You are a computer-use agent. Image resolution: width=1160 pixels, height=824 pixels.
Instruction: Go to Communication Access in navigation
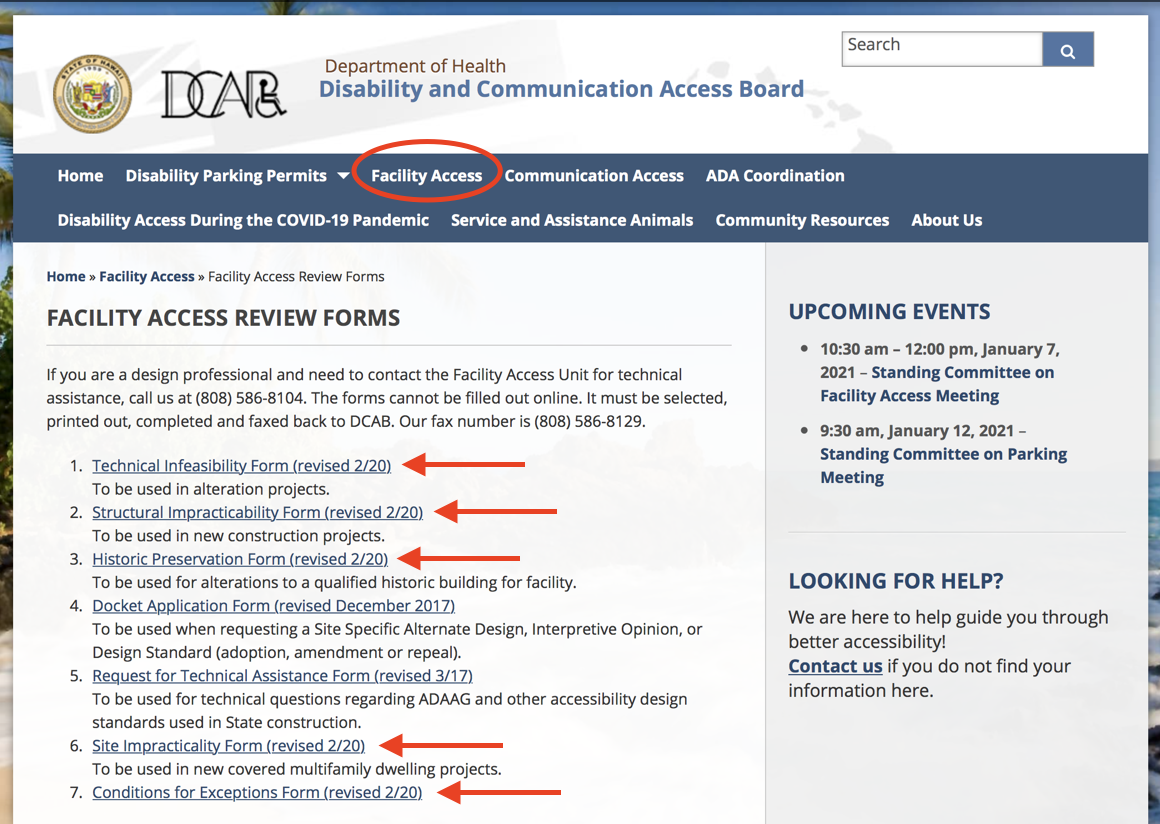pyautogui.click(x=594, y=176)
